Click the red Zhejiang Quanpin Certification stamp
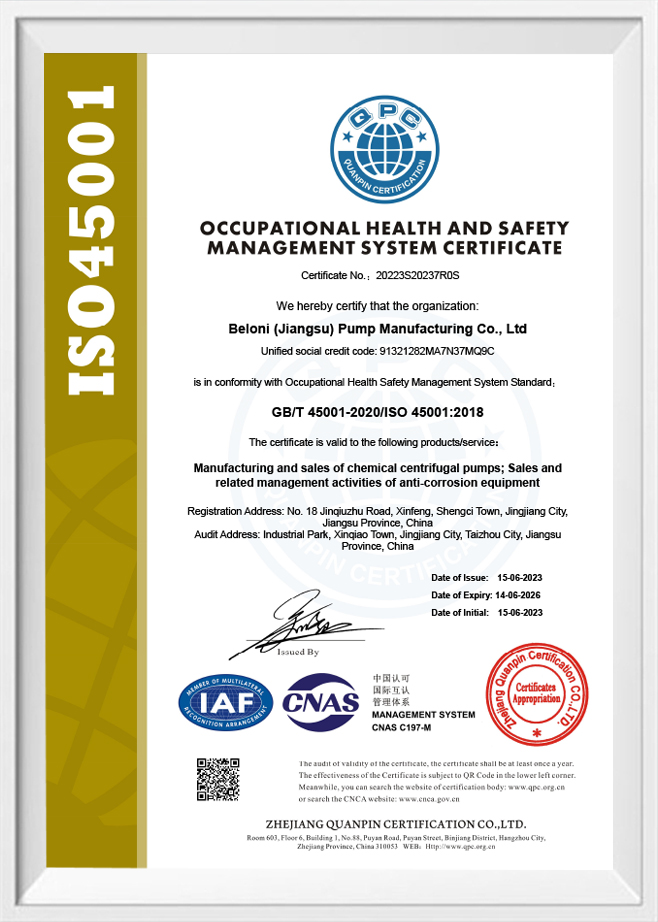This screenshot has height=922, width=658. tap(536, 694)
